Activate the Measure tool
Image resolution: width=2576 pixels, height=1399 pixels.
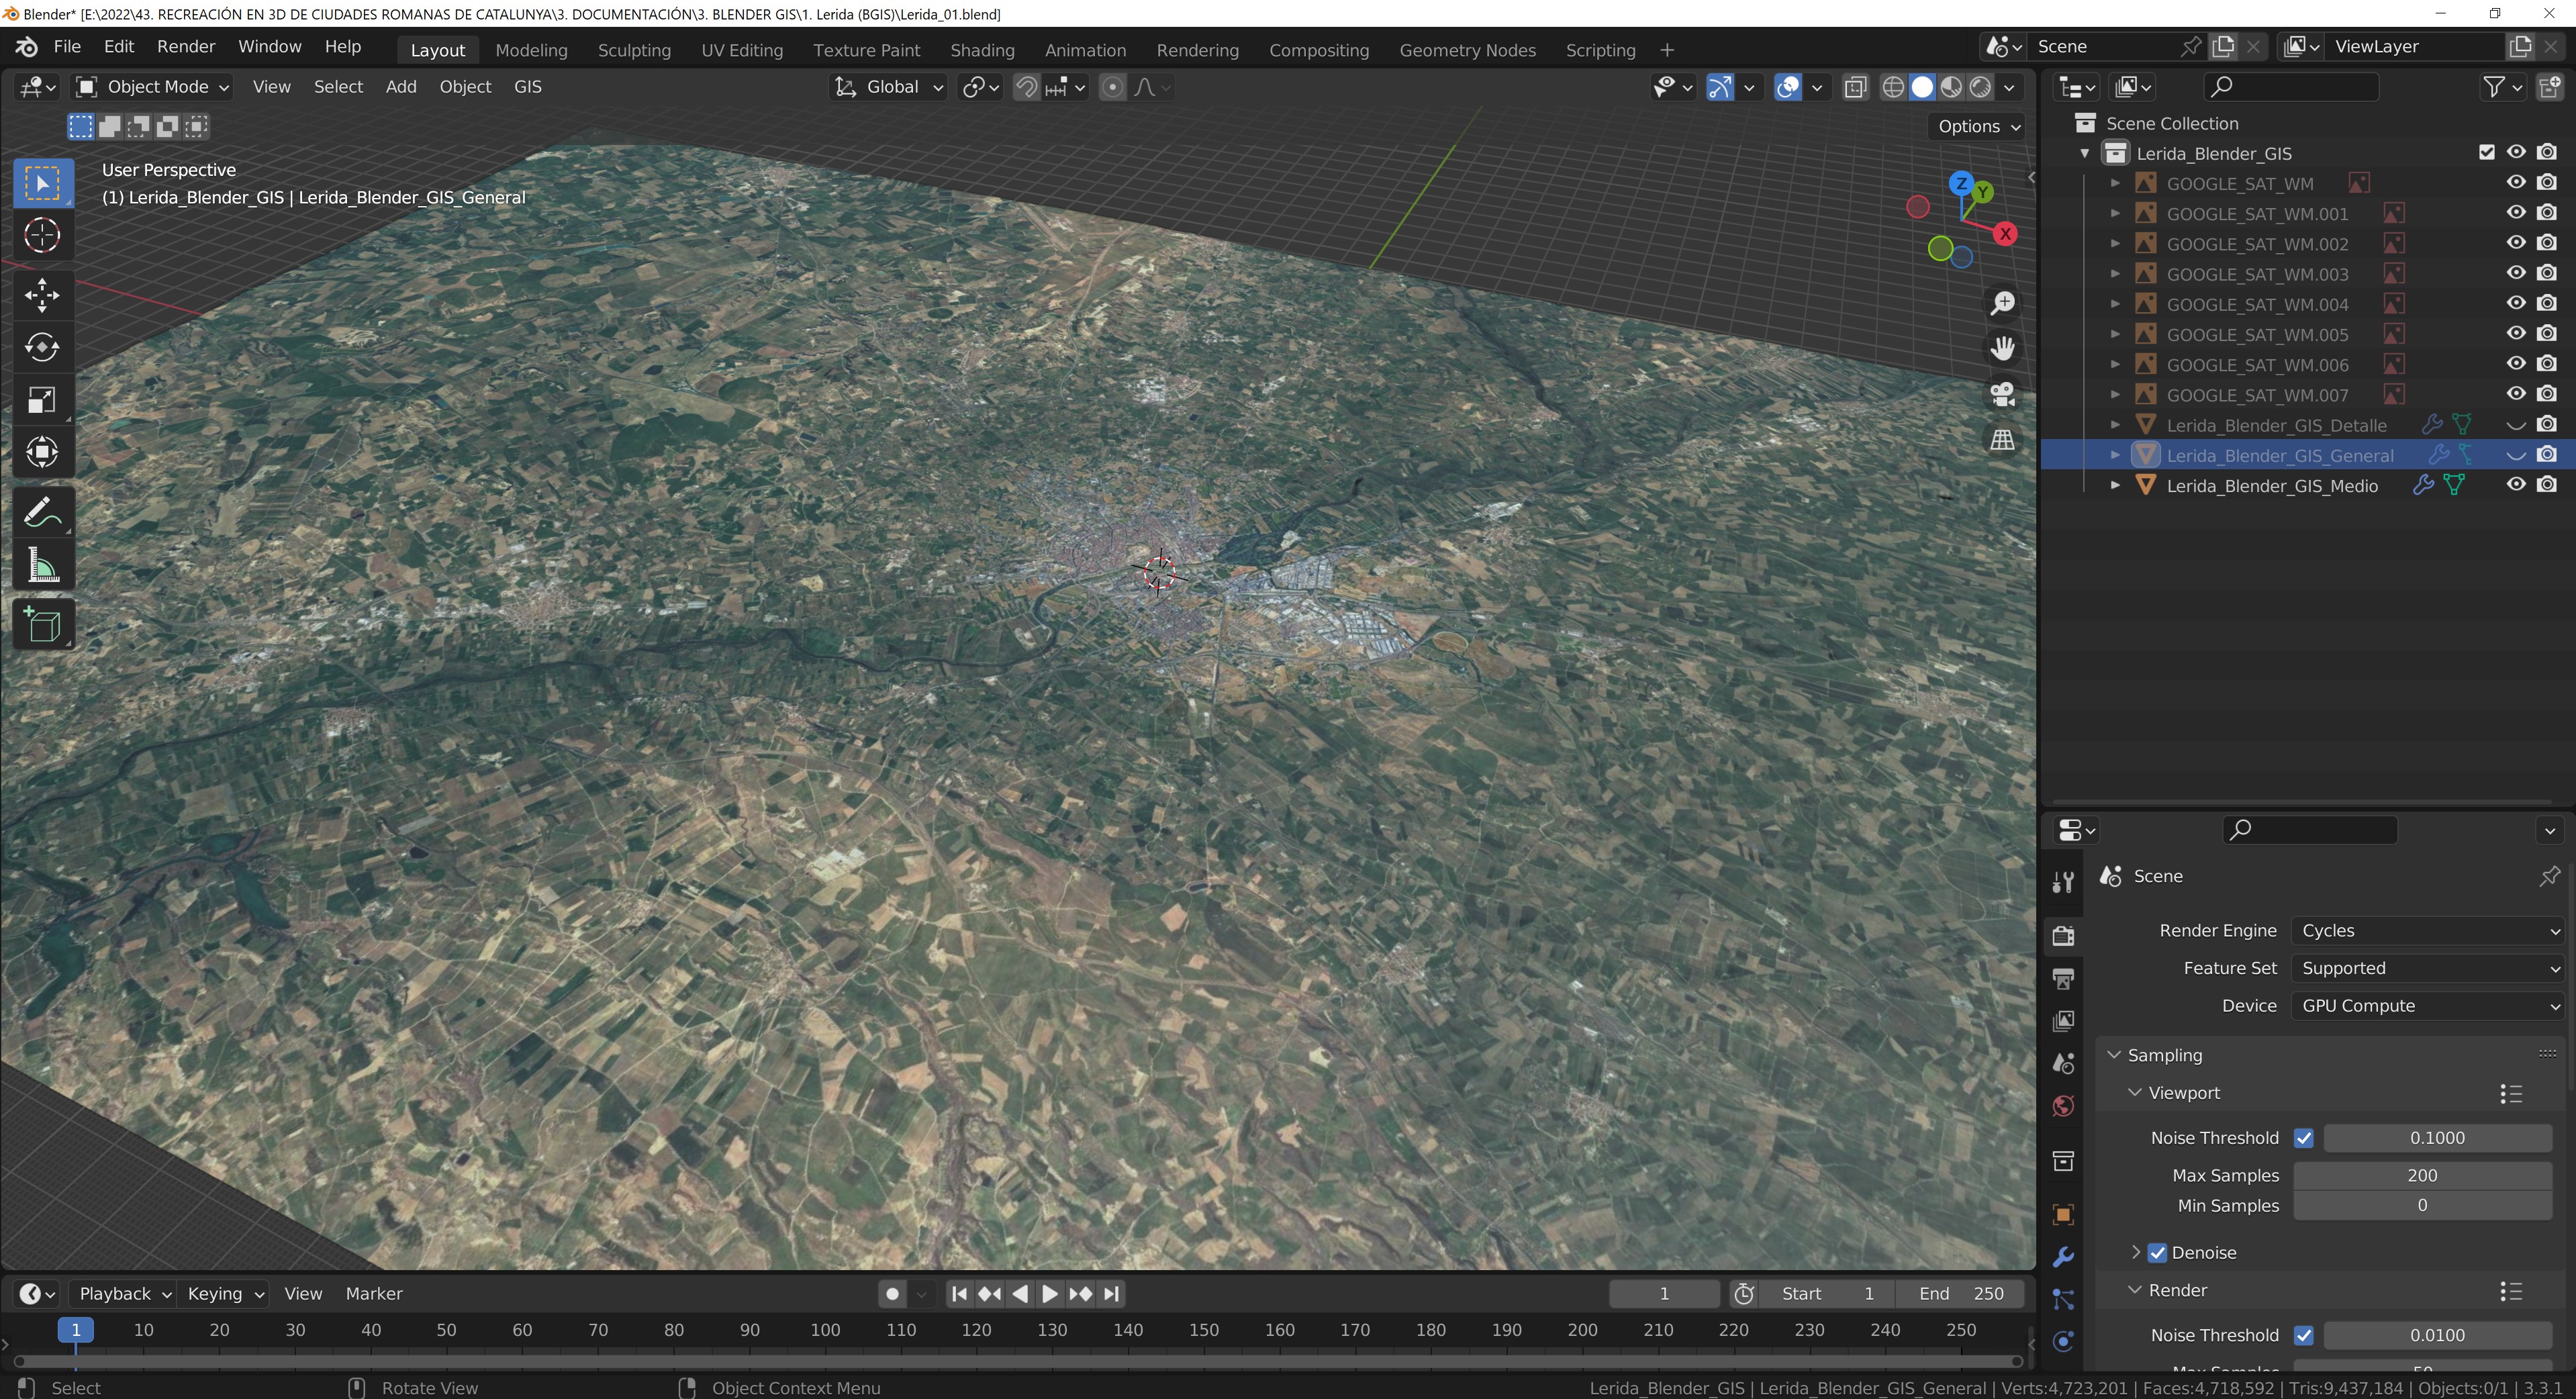click(x=42, y=566)
